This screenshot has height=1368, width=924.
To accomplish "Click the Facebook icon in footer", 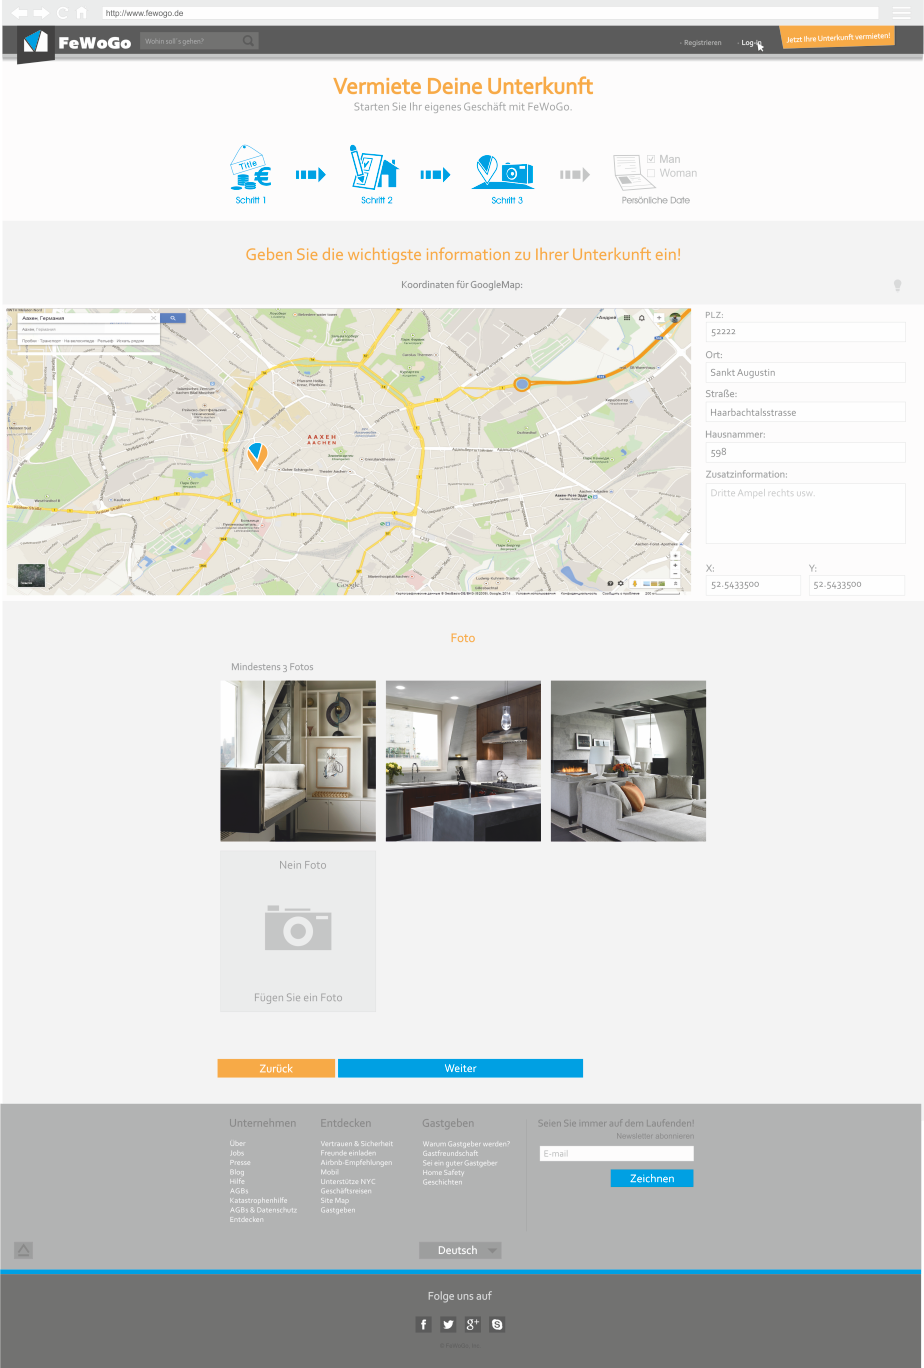I will pyautogui.click(x=423, y=1325).
